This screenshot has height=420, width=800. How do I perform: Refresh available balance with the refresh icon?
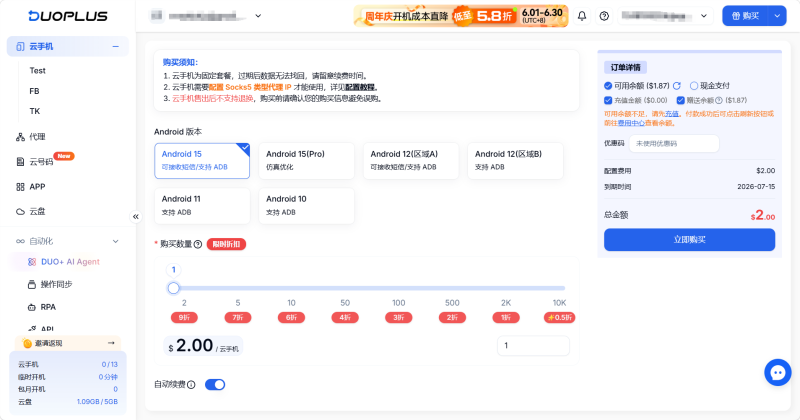[x=677, y=86]
